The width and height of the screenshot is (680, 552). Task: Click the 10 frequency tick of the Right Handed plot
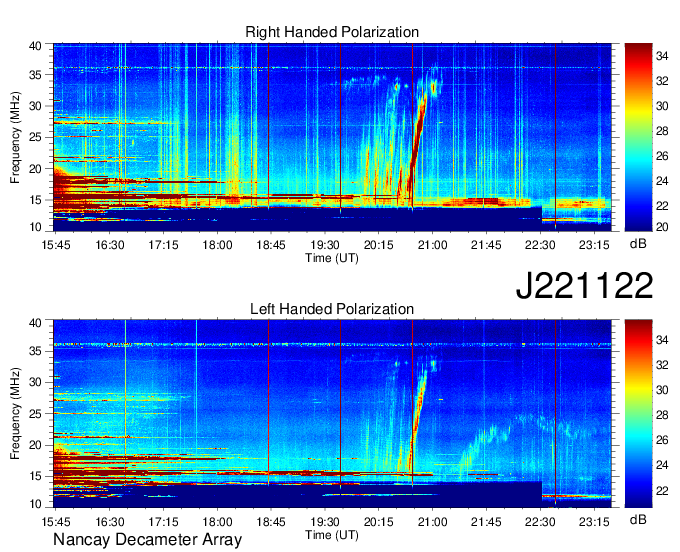(36, 227)
